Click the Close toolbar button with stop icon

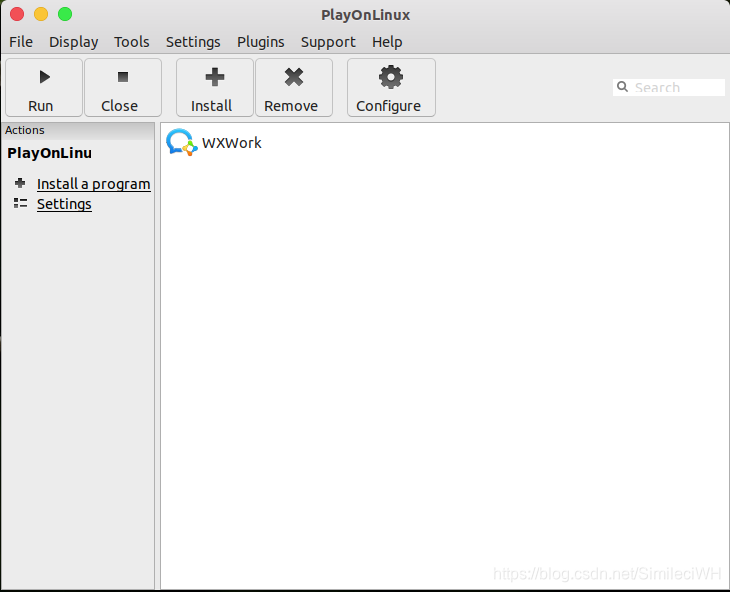(123, 87)
